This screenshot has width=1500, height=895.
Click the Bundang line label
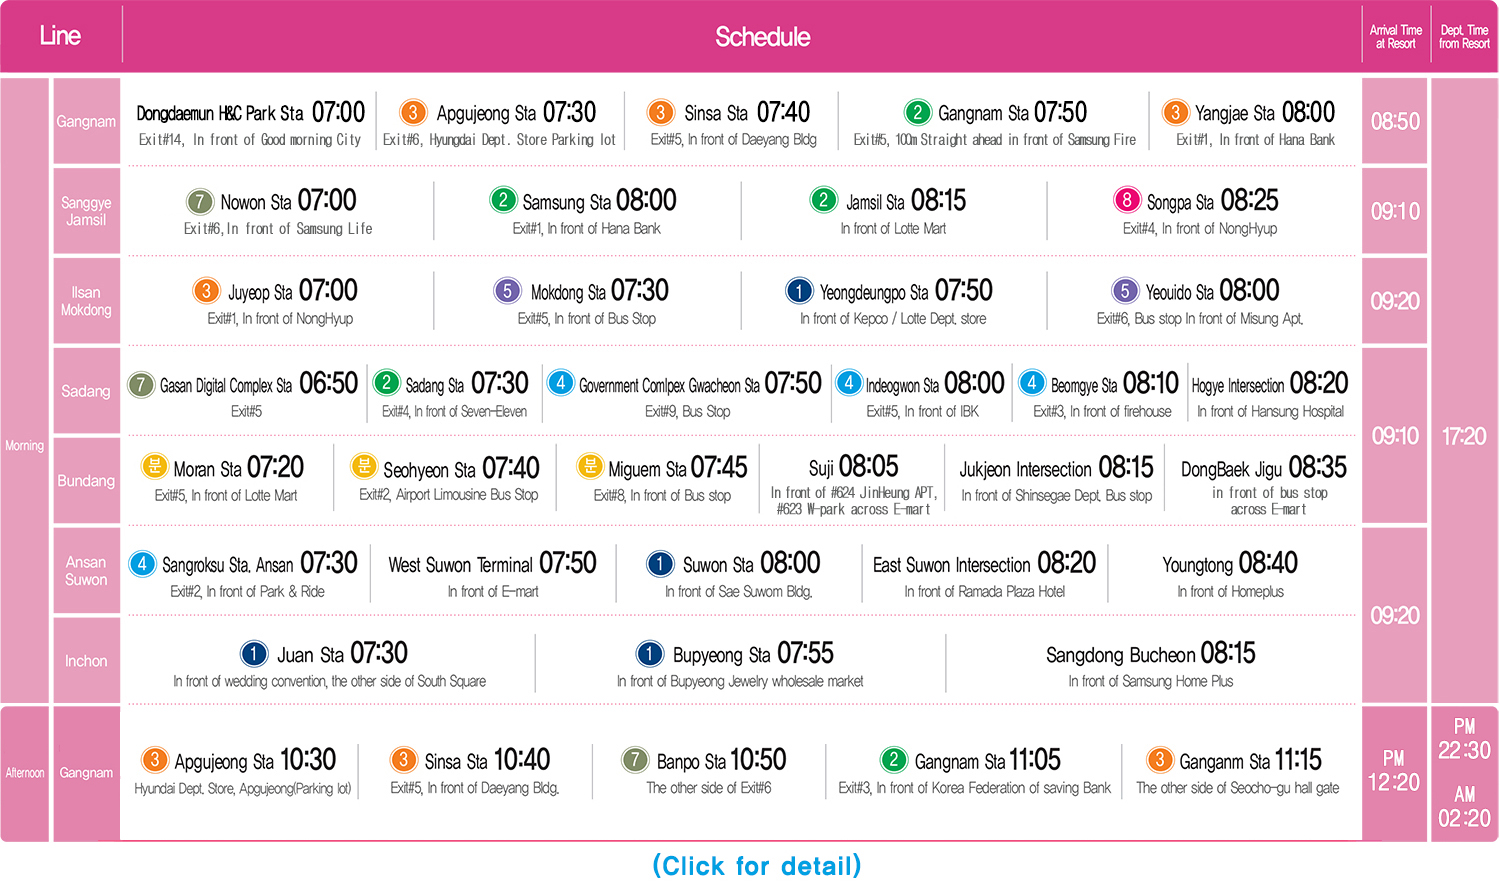pyautogui.click(x=86, y=481)
